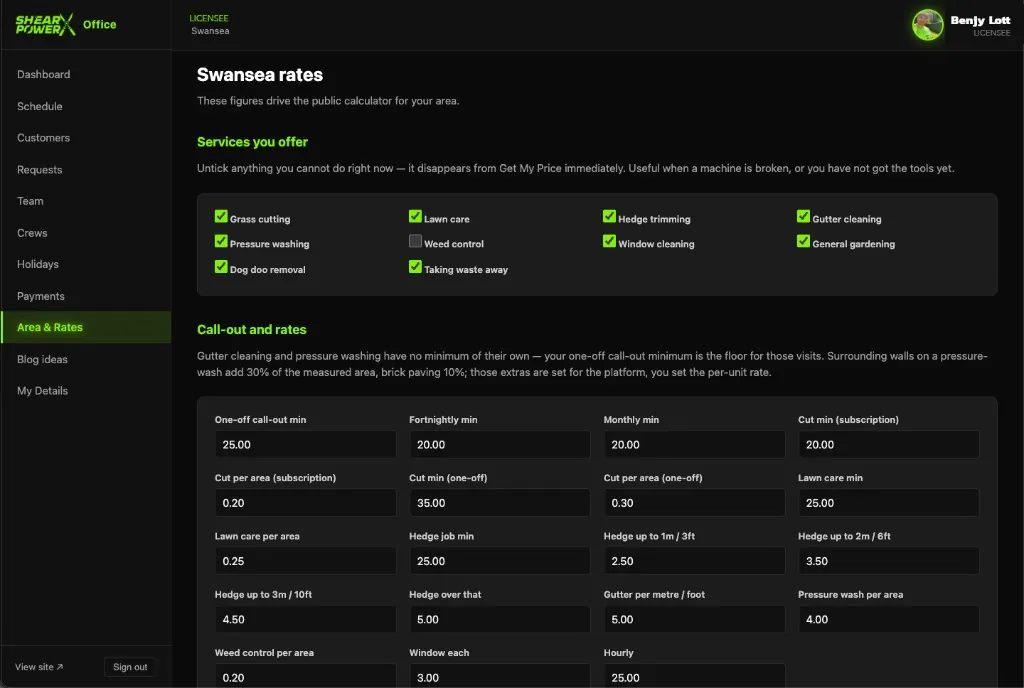Edit the Monthly min value
1024x688 pixels.
[x=694, y=445]
